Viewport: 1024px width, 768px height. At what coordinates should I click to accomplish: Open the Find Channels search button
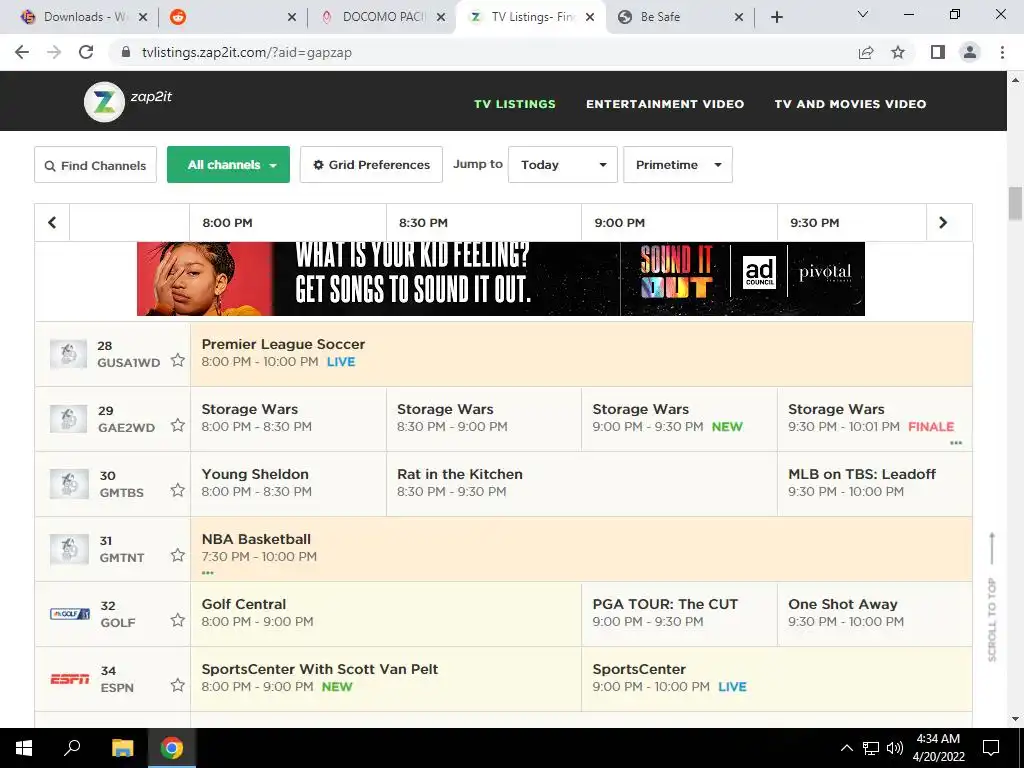[x=95, y=165]
